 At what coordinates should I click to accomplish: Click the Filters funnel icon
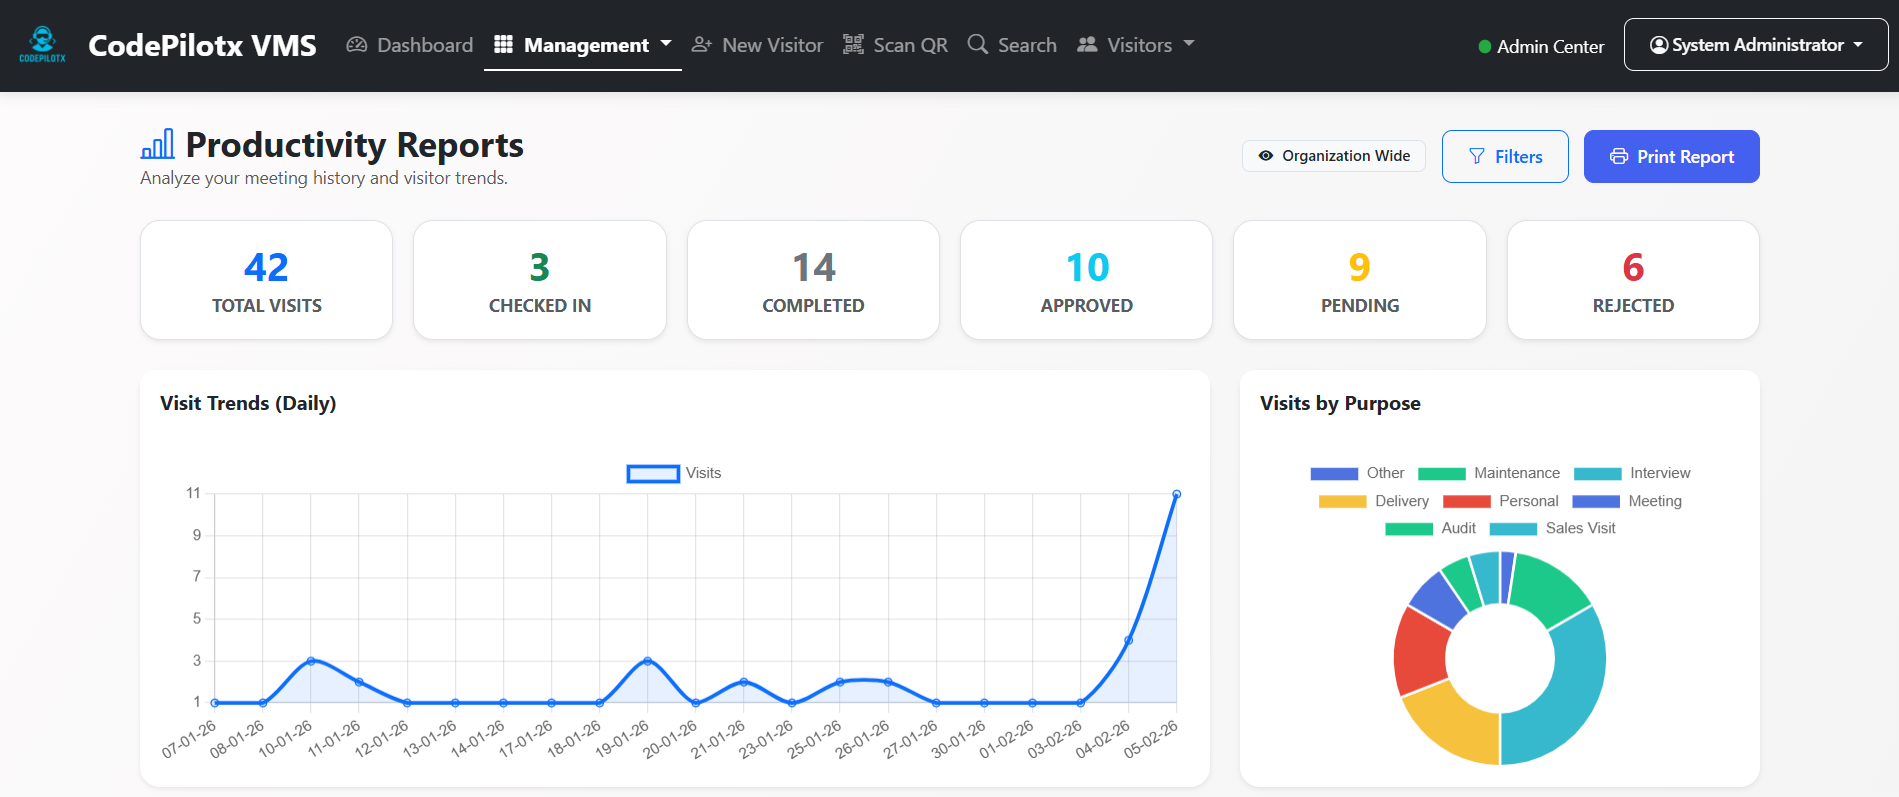1477,156
